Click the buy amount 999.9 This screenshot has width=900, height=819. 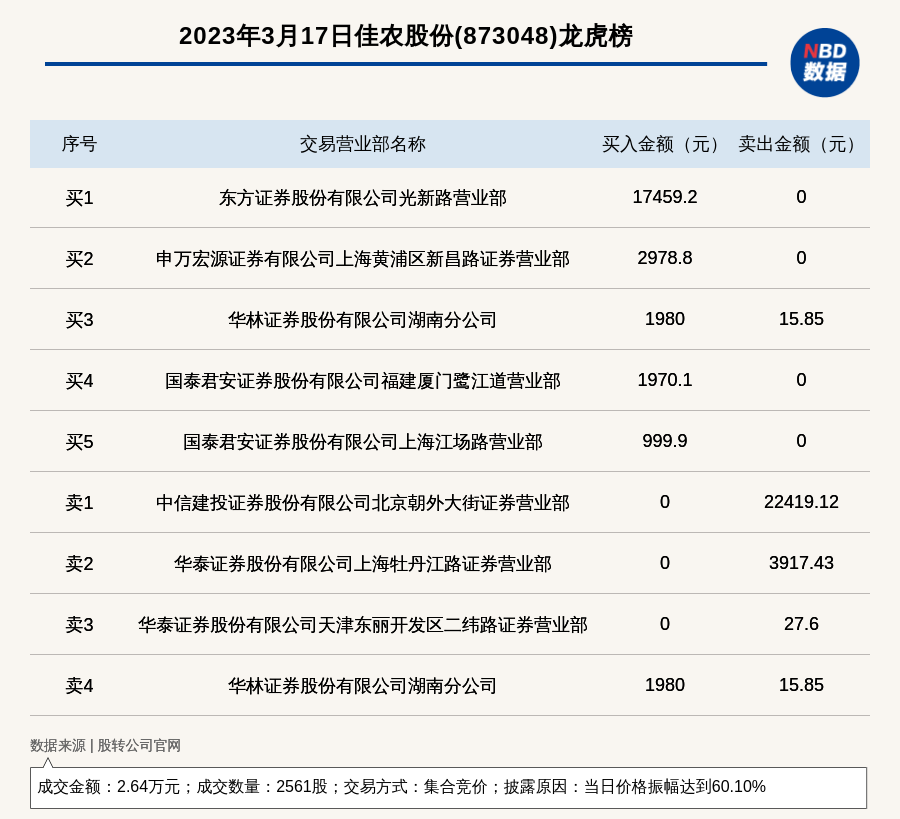pyautogui.click(x=665, y=441)
